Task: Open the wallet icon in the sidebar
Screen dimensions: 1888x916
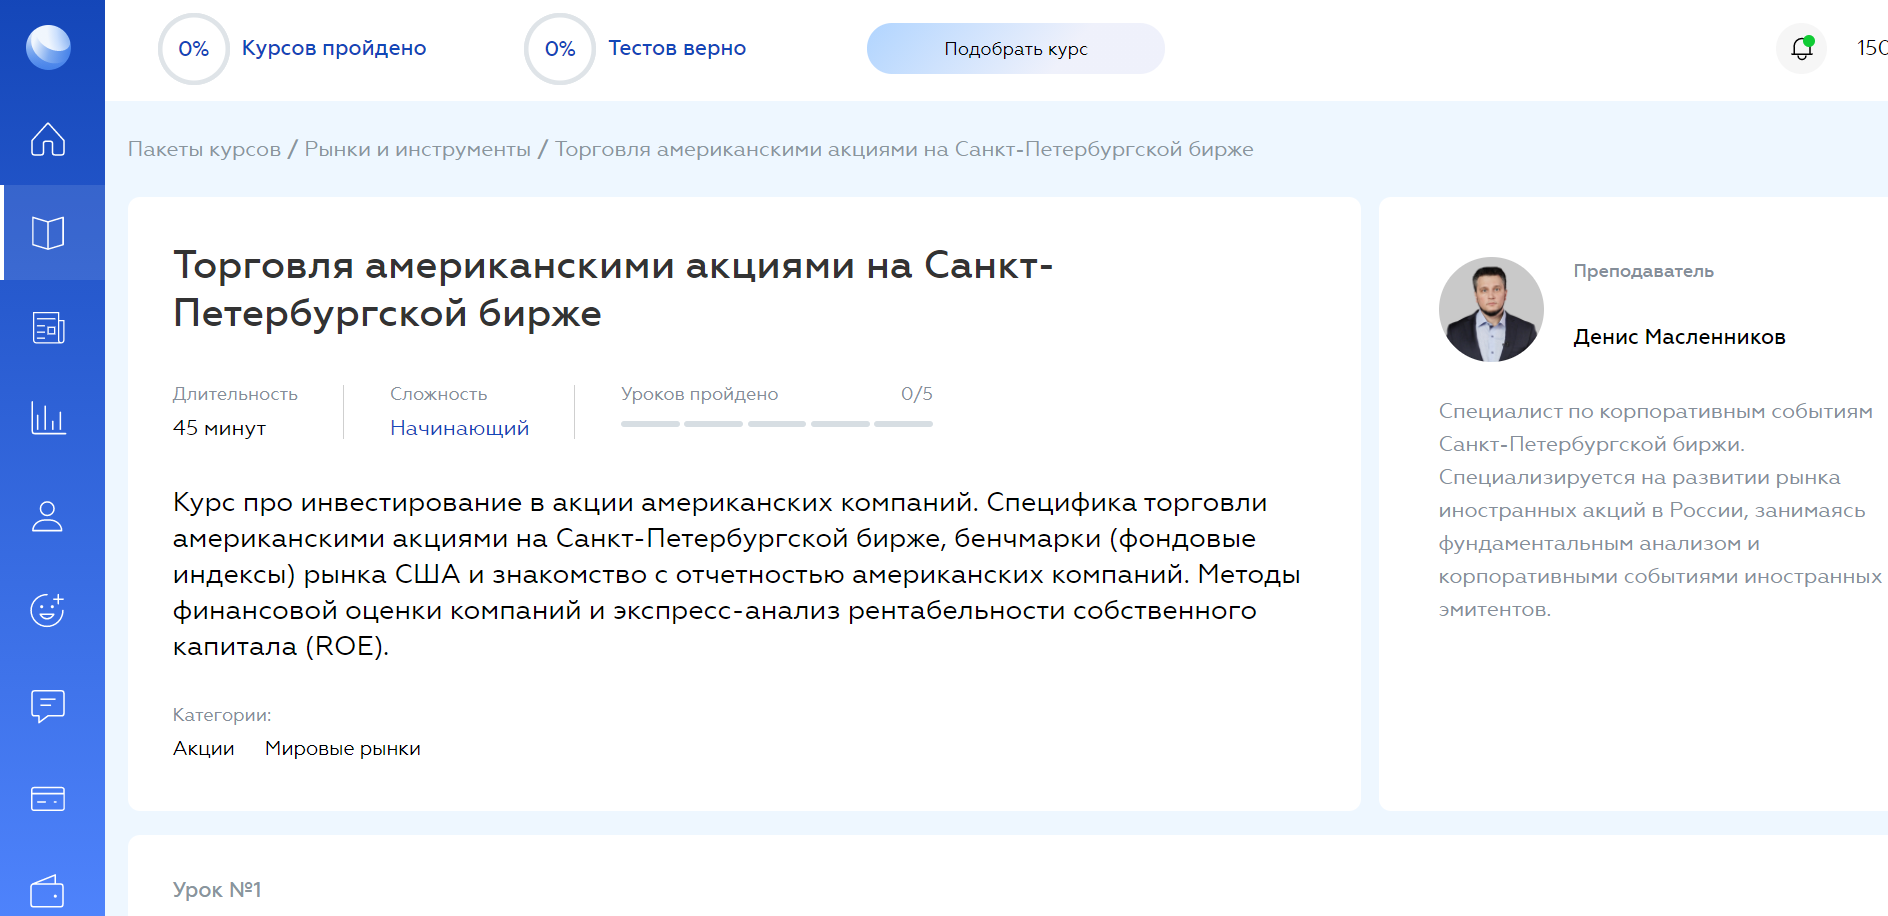Action: (x=48, y=891)
